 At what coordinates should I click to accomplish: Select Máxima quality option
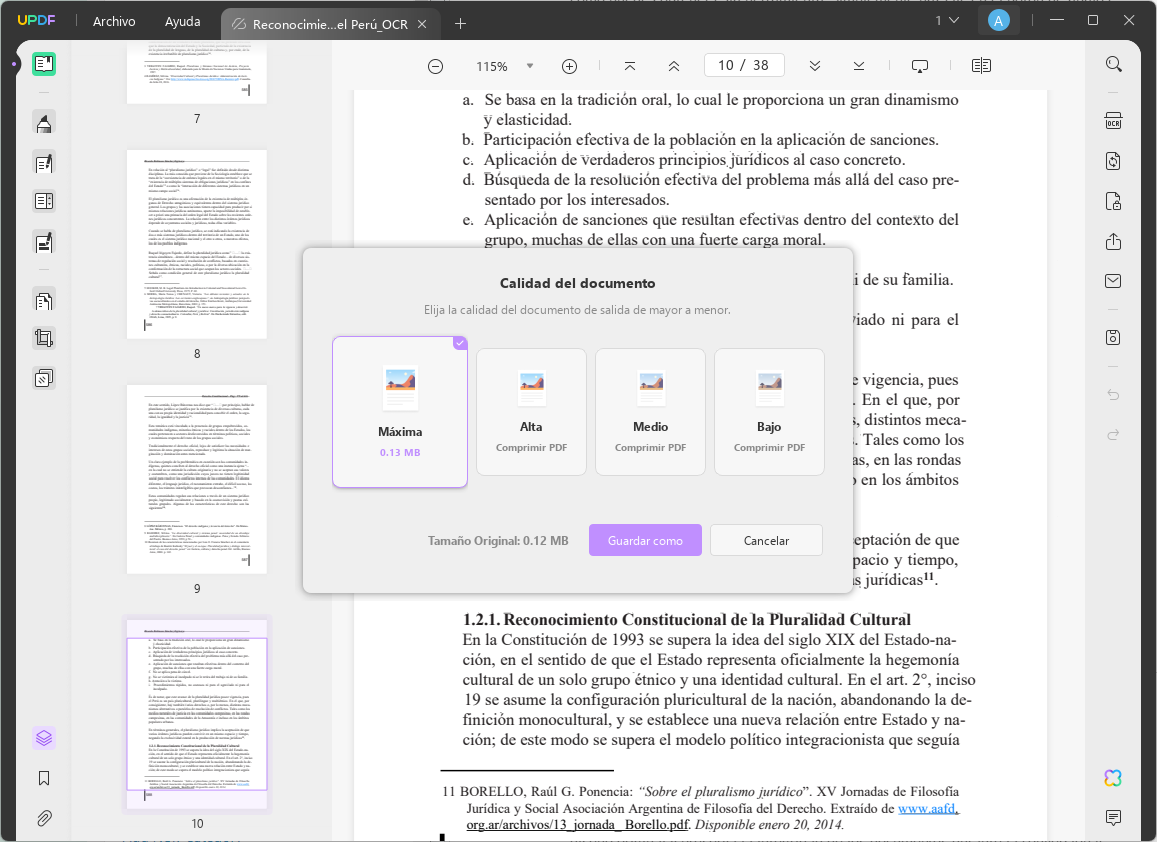point(400,412)
